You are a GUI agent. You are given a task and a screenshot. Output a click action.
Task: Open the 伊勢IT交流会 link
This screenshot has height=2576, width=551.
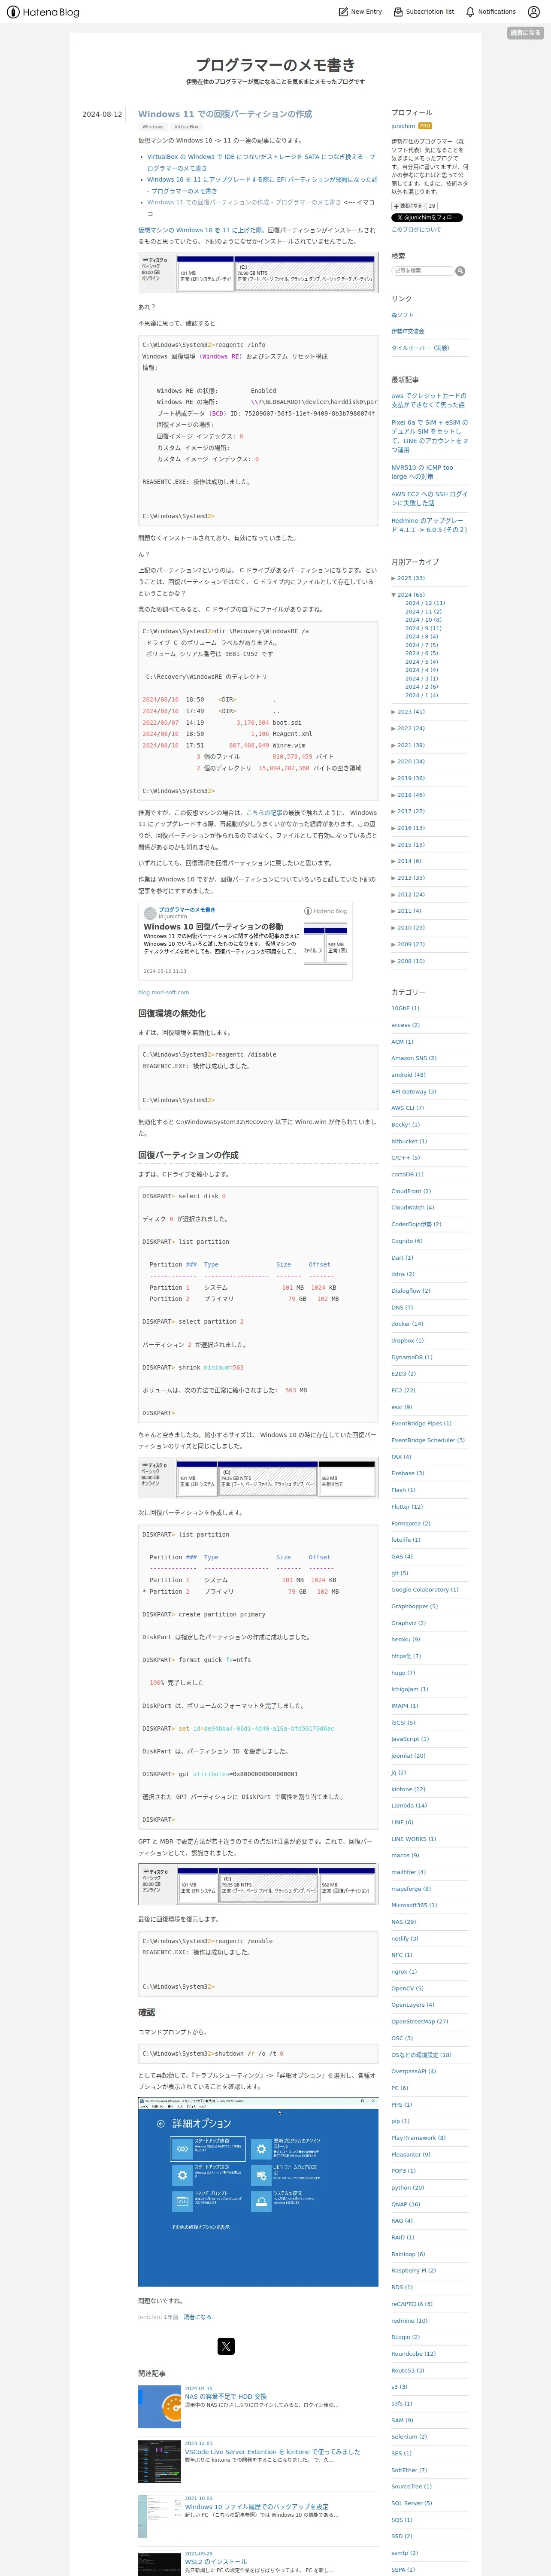point(408,331)
